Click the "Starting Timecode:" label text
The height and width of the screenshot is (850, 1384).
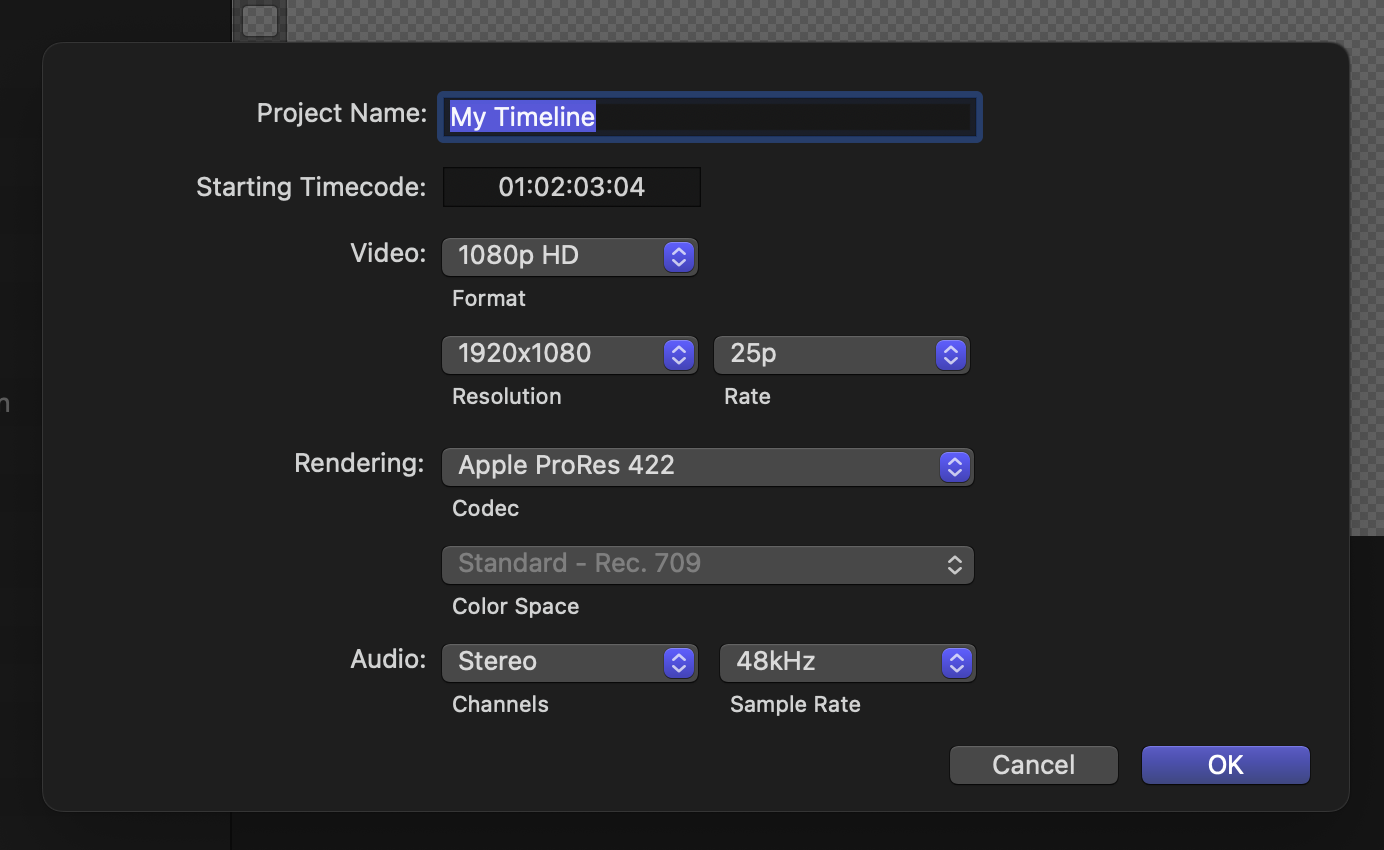click(x=310, y=187)
